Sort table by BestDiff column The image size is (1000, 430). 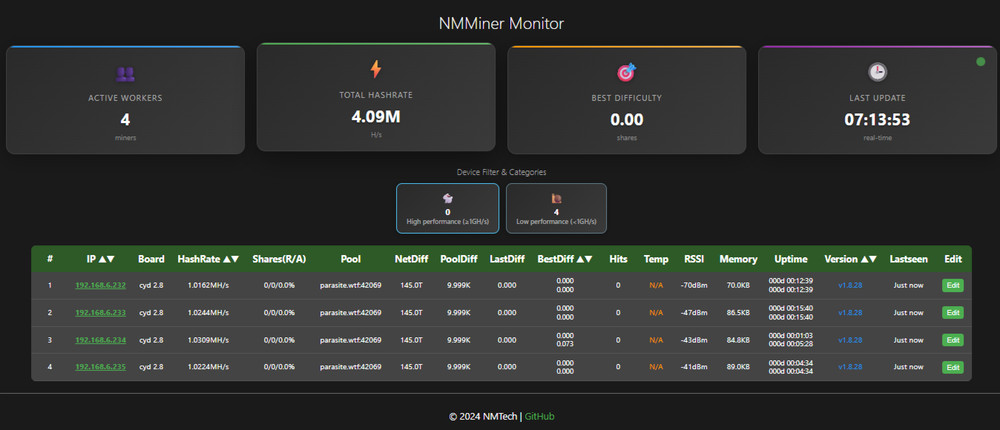tap(565, 259)
